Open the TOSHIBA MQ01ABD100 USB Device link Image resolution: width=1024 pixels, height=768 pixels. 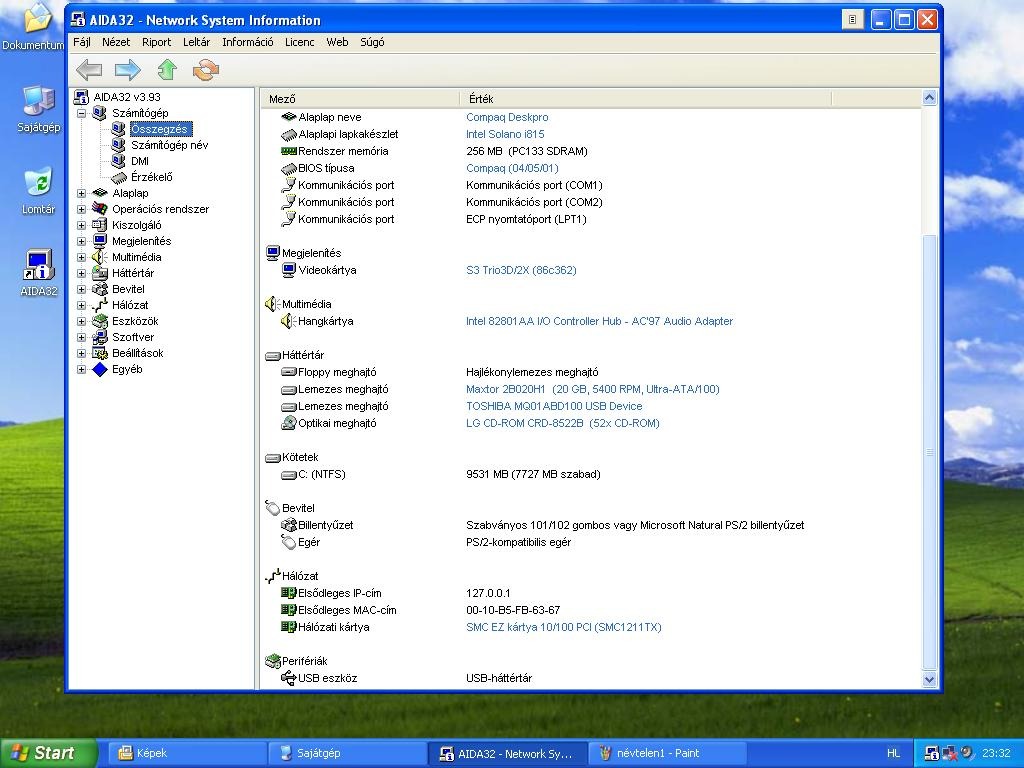pos(554,406)
